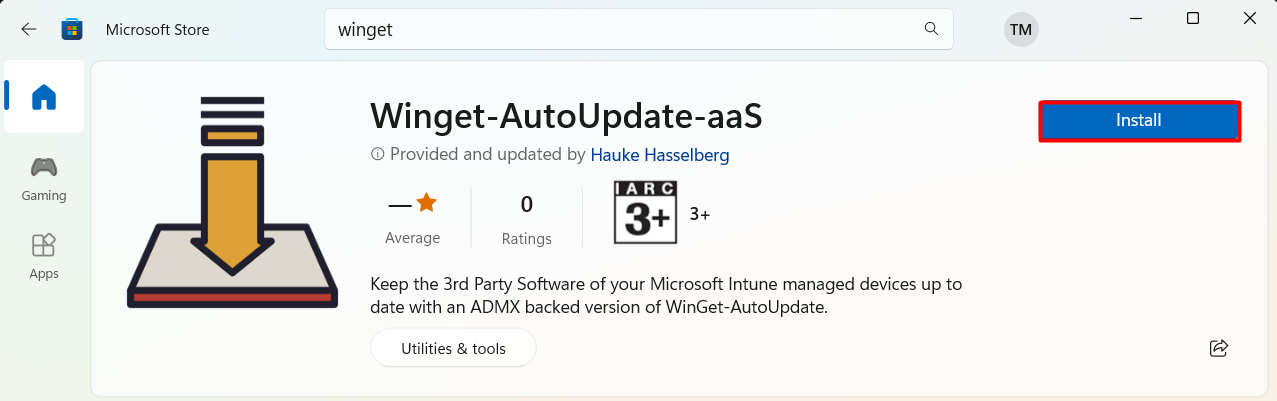Open the TM profile avatar
Screen dimensions: 1277x401
tap(1020, 30)
